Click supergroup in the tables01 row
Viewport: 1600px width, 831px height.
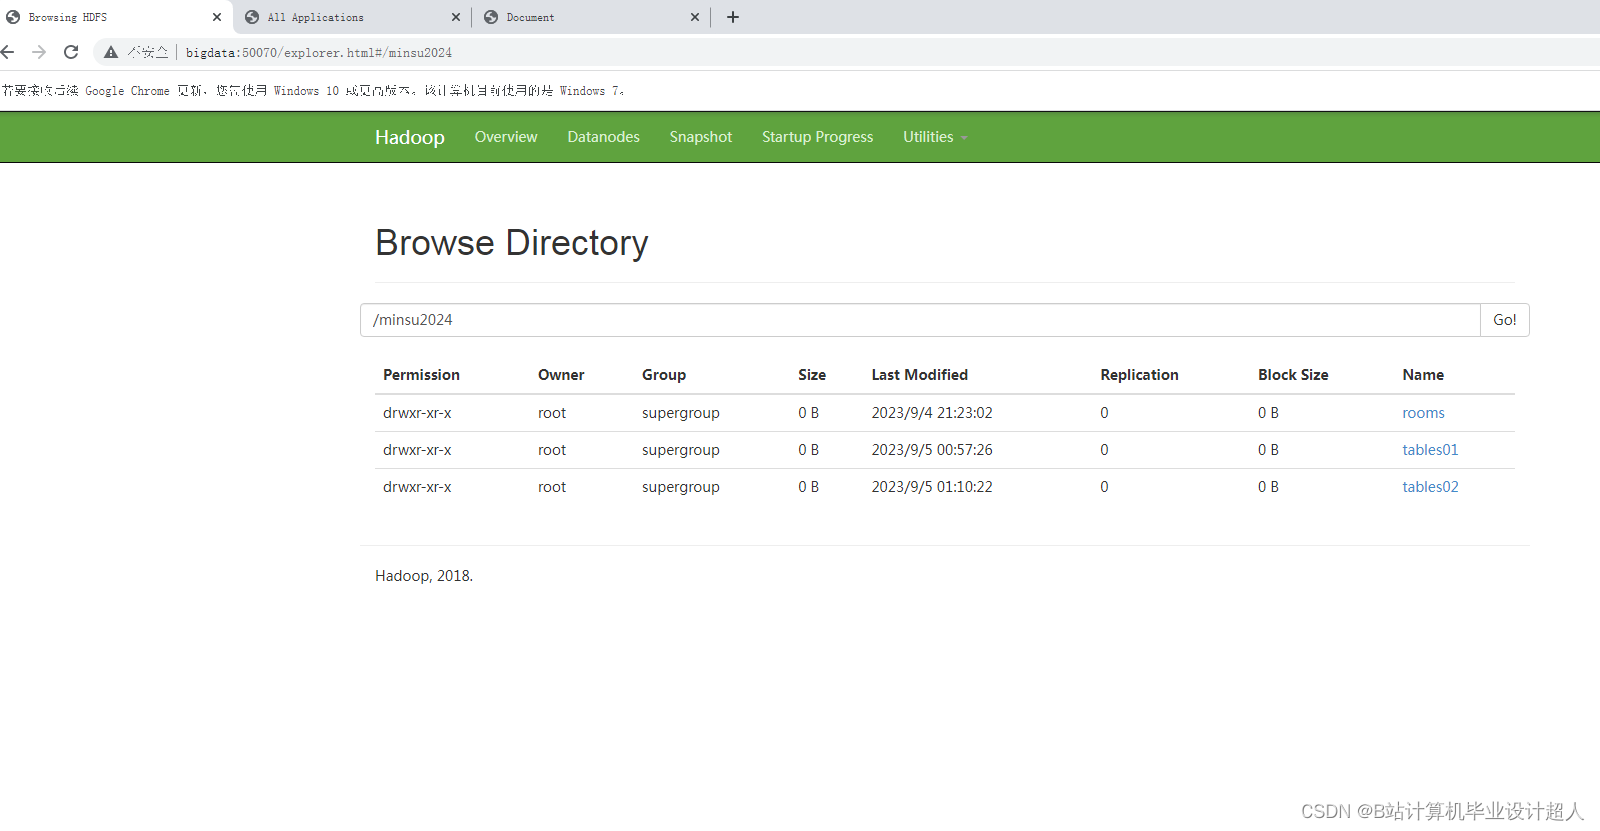coord(681,450)
